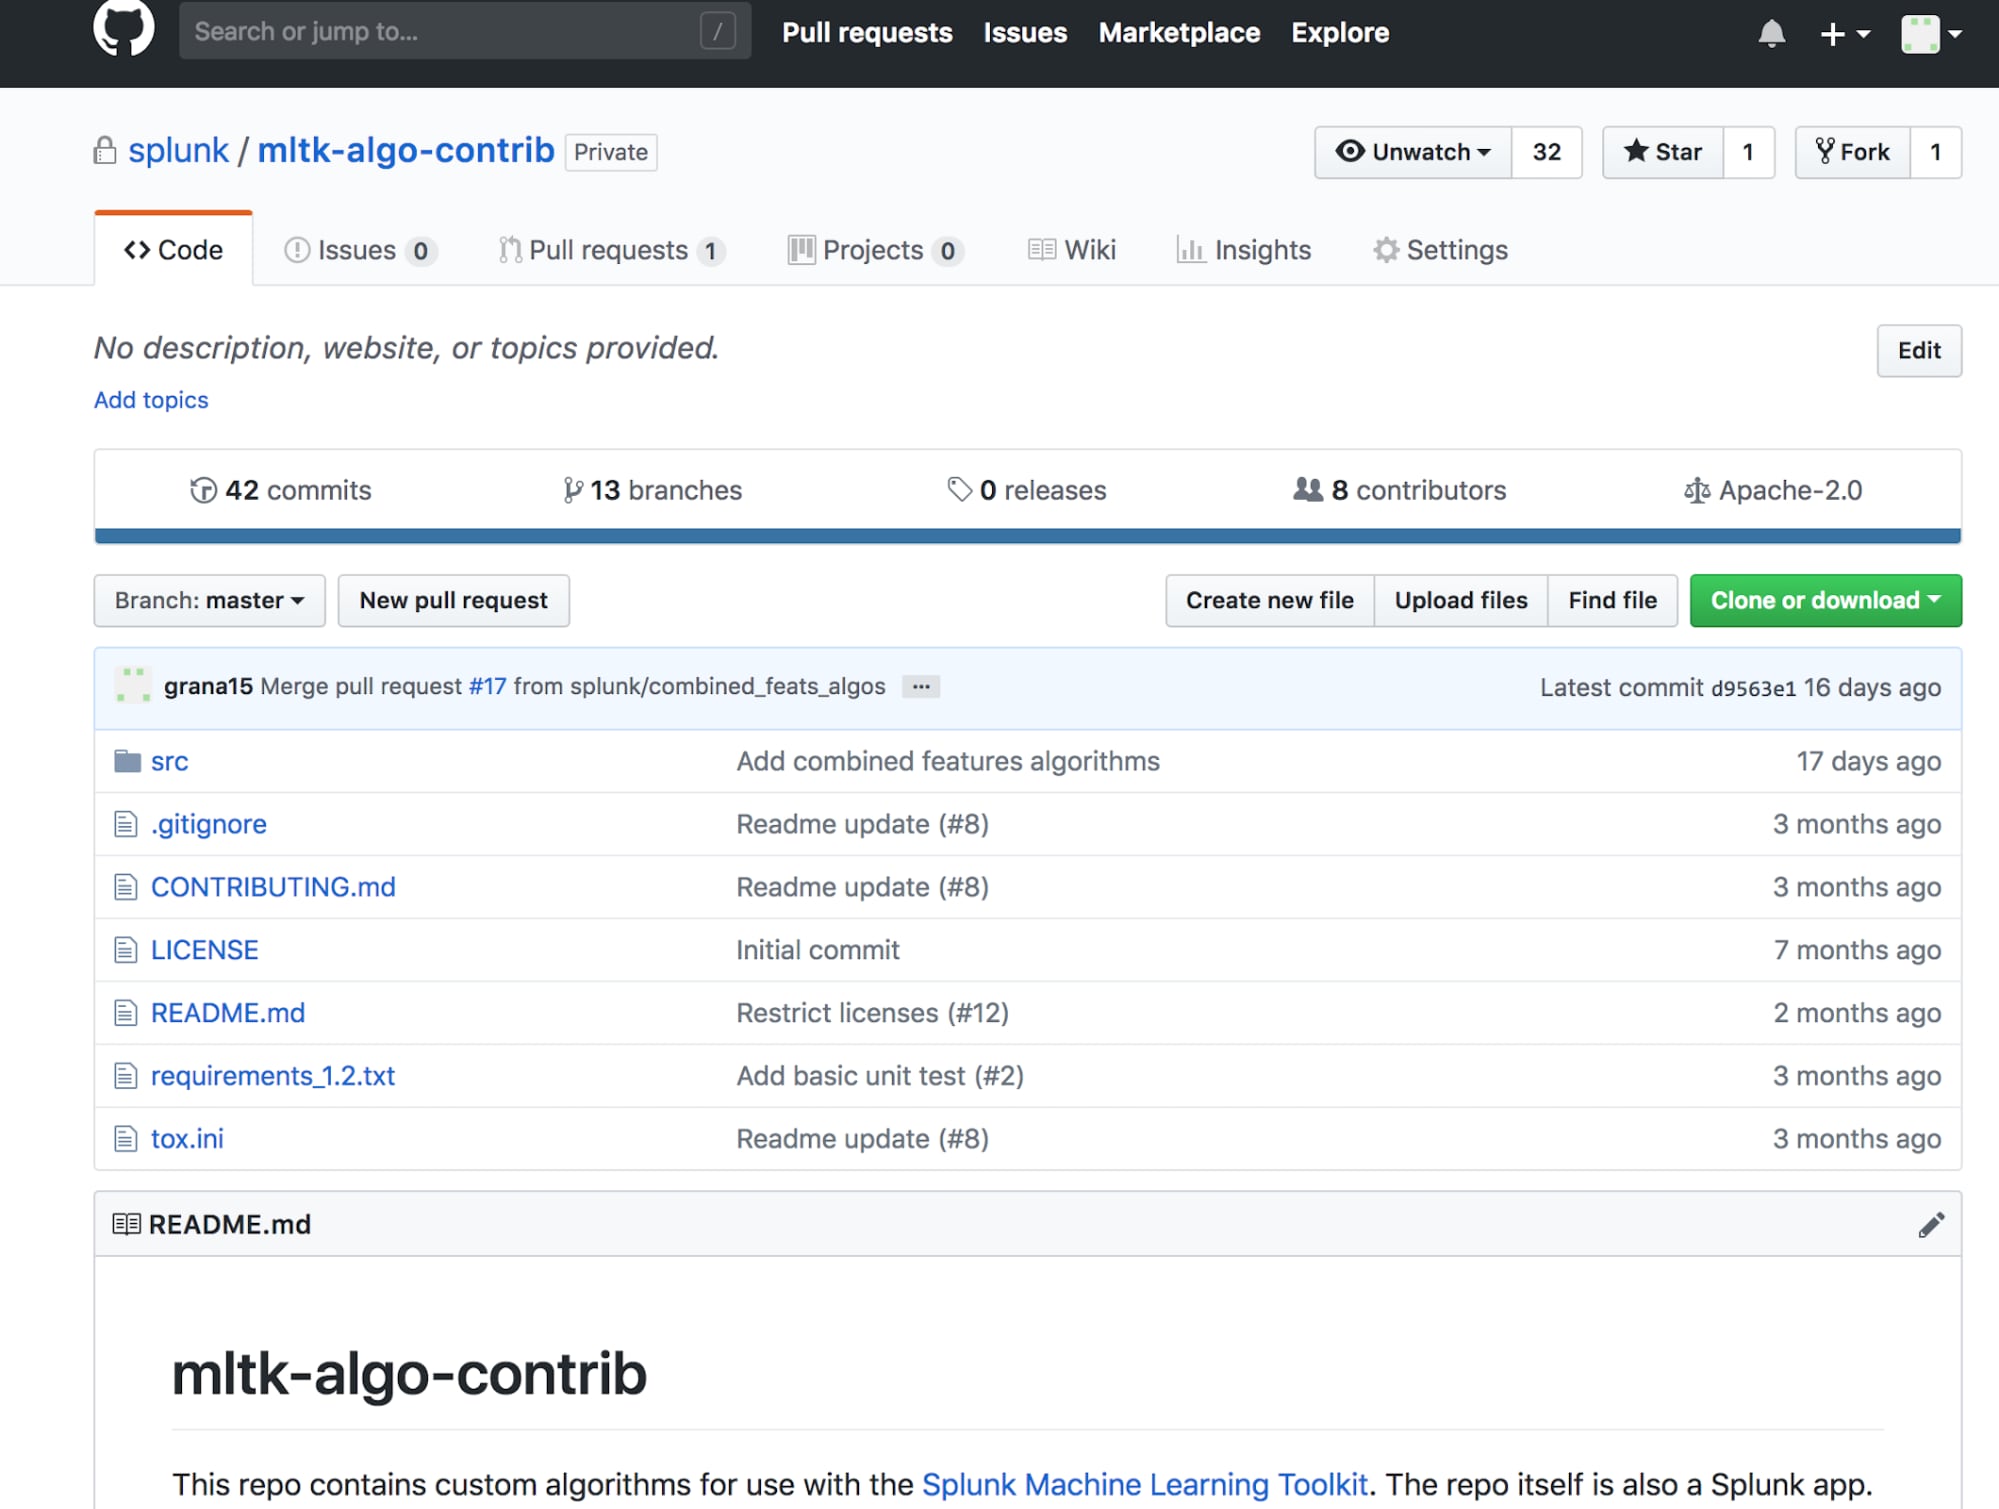Click the branches fork icon
The image size is (1999, 1509).
(x=572, y=490)
